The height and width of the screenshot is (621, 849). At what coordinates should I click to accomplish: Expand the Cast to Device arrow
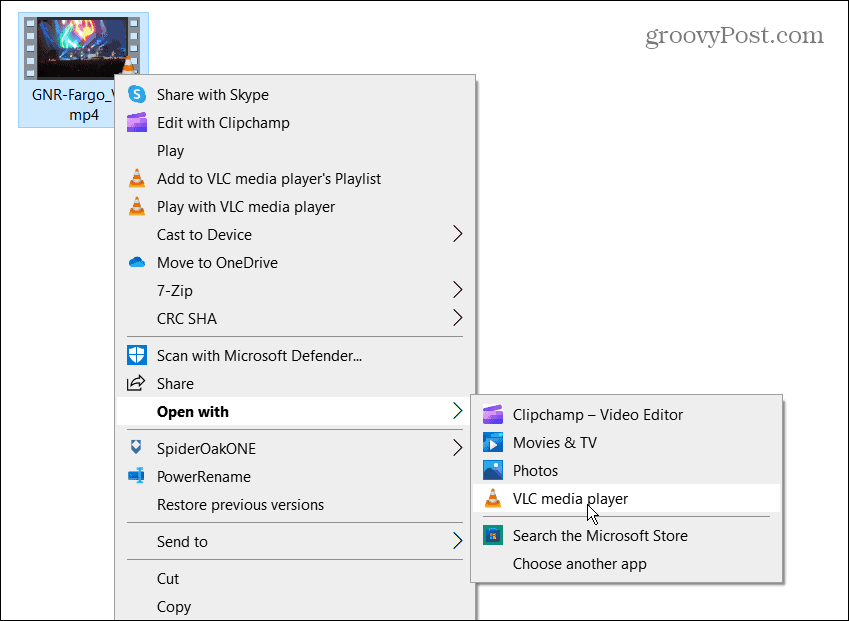458,234
